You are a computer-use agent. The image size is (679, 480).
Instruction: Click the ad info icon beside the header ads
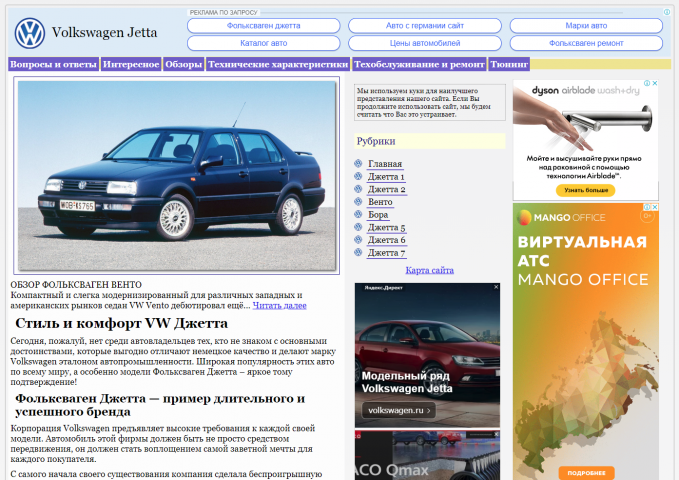click(667, 12)
